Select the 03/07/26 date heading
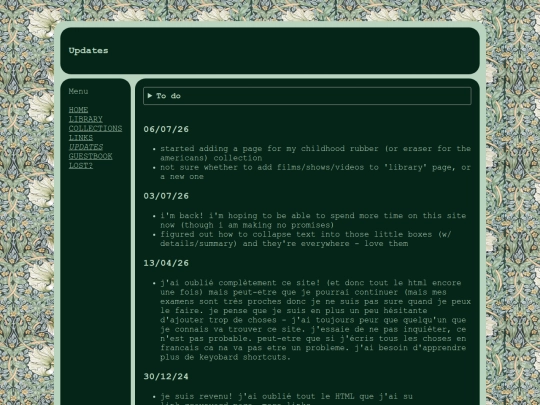Viewport: 540px width, 405px height. click(166, 196)
